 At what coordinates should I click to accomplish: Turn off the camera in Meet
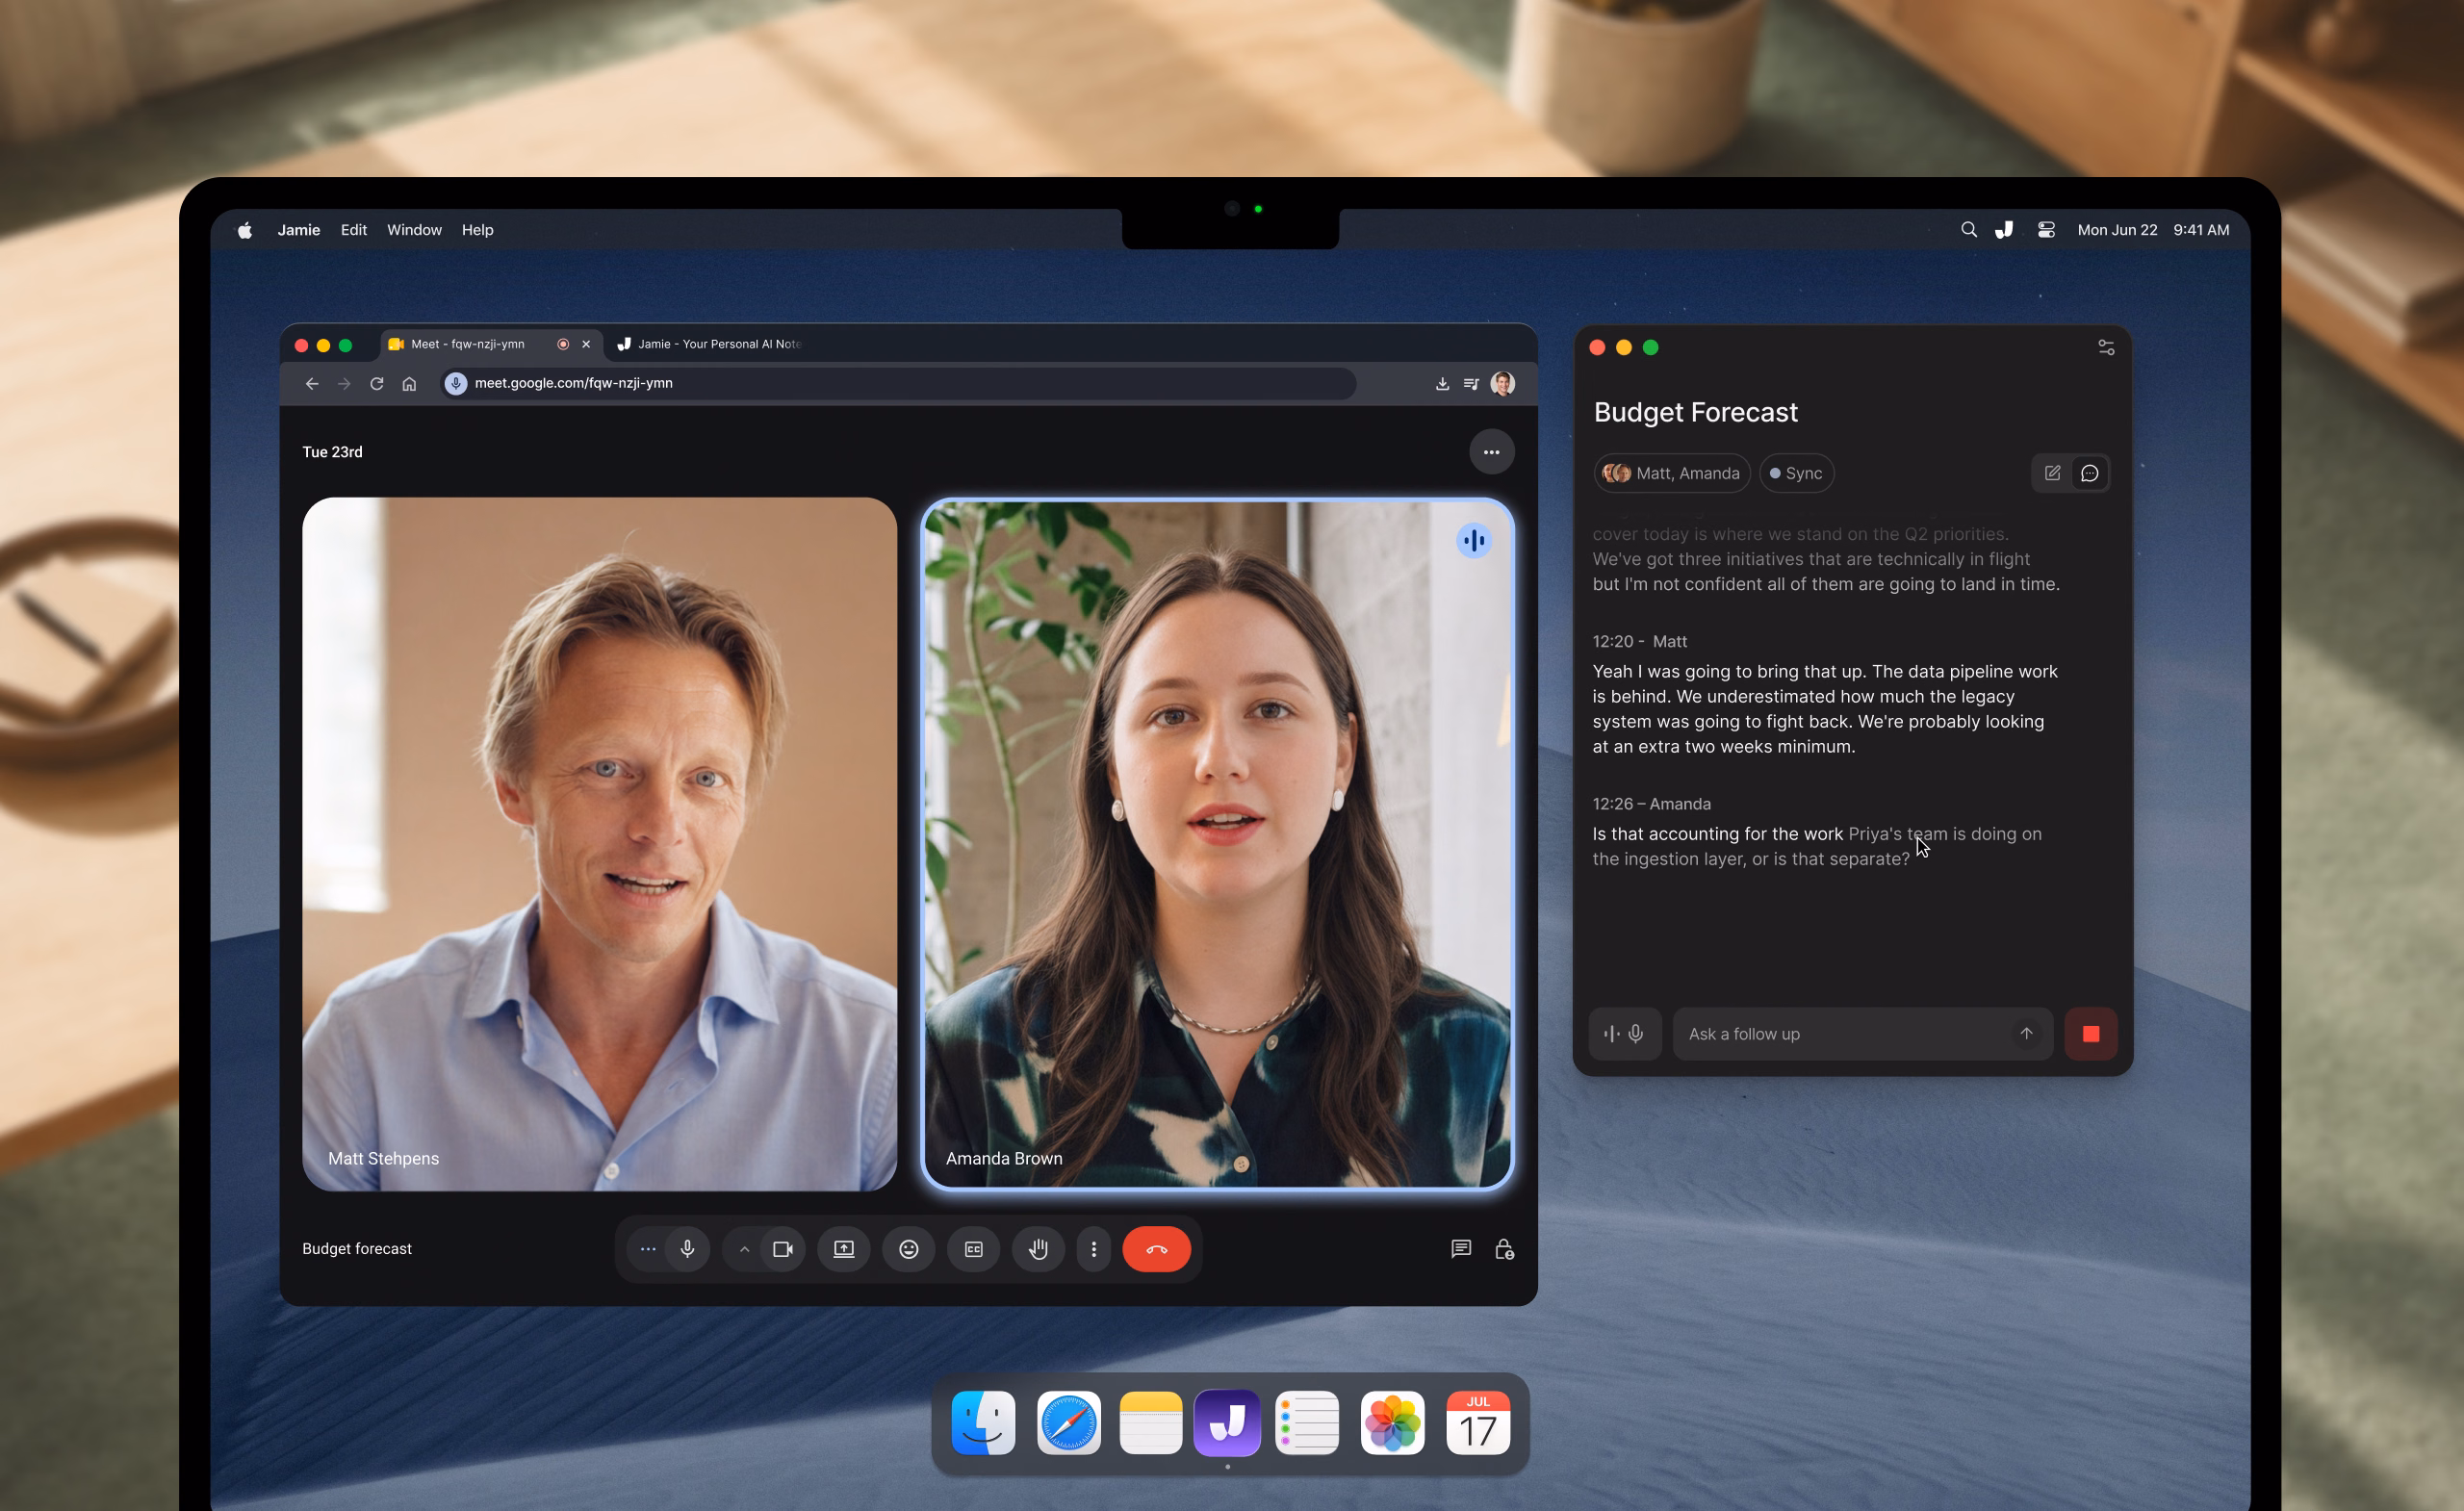[783, 1249]
